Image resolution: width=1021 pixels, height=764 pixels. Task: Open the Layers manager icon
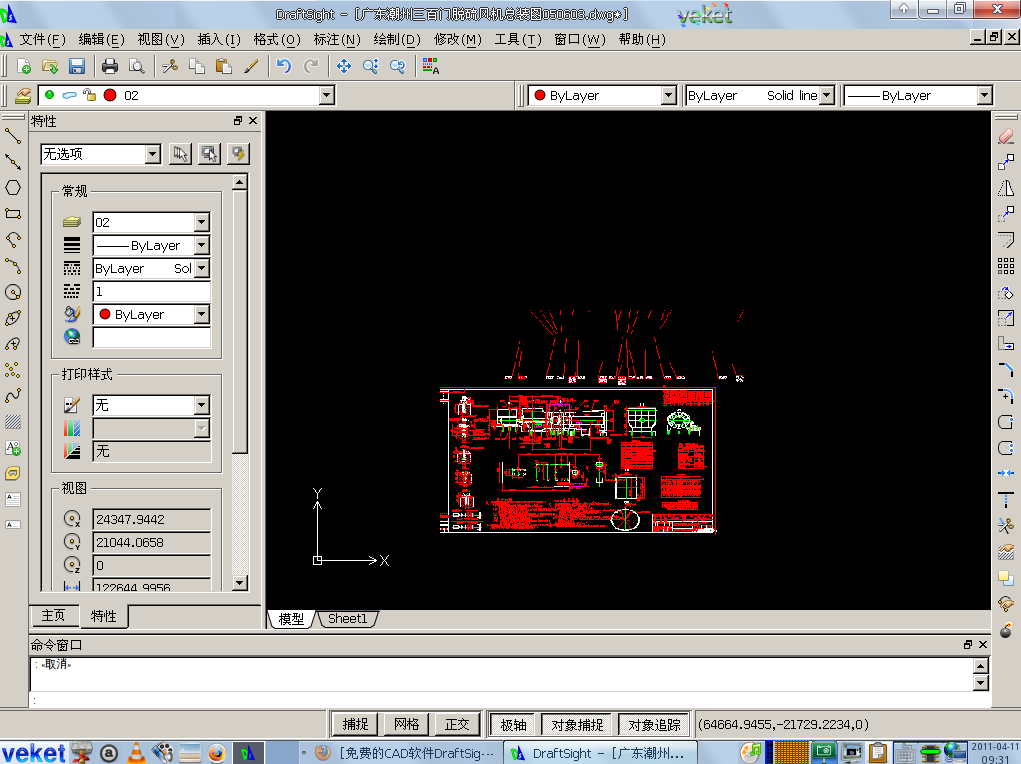tap(23, 96)
